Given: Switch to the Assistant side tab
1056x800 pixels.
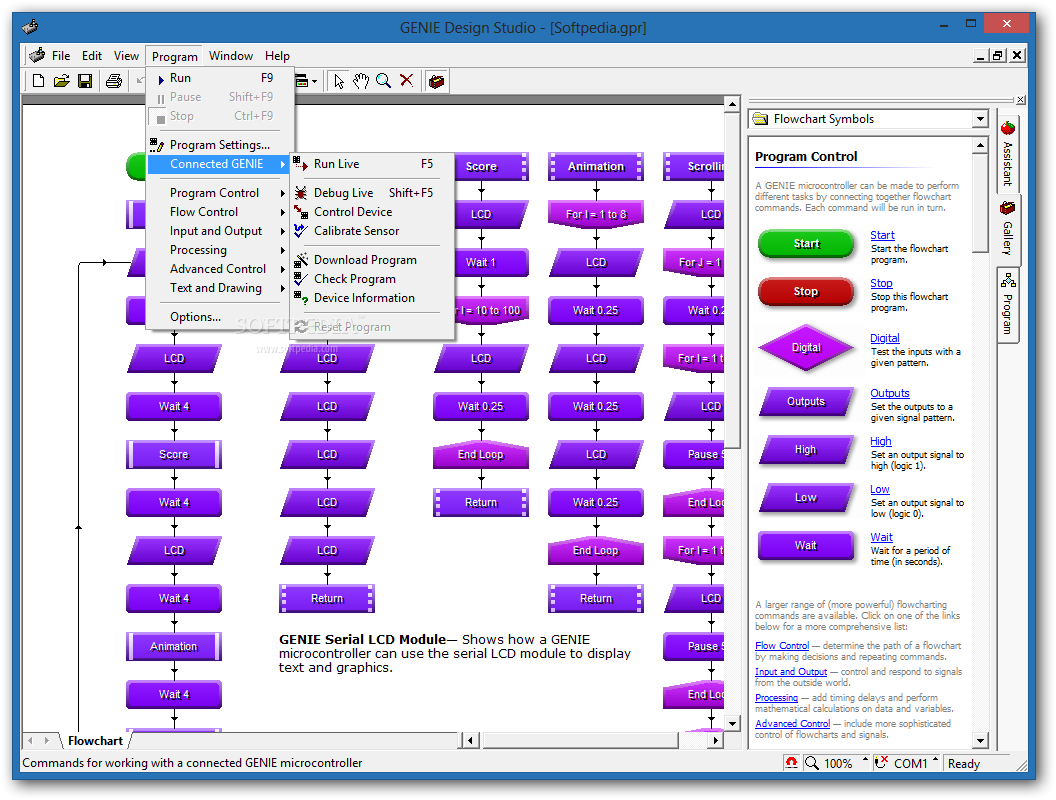Looking at the screenshot, I should click(1008, 154).
